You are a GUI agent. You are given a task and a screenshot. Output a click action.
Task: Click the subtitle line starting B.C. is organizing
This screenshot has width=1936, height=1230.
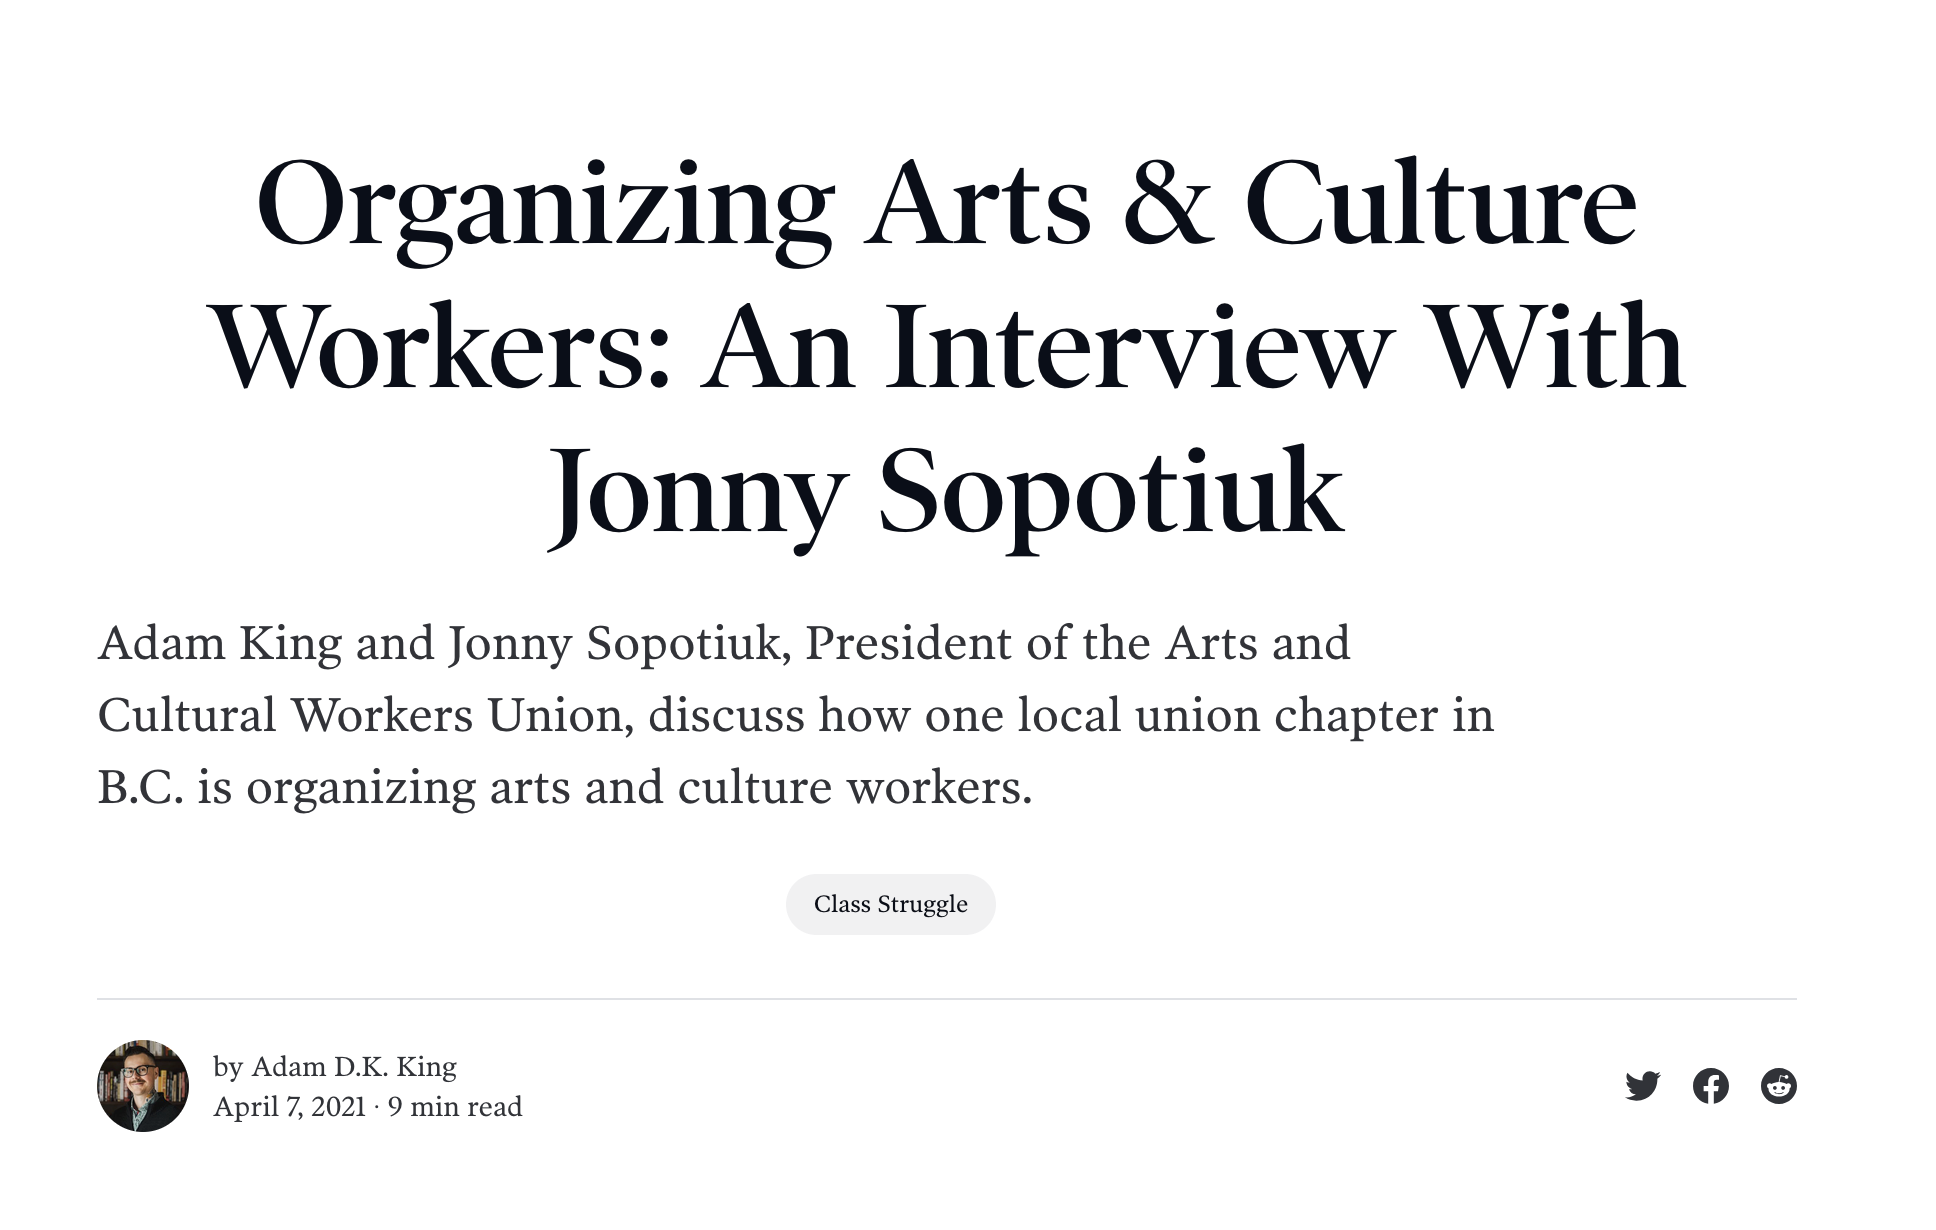point(565,788)
